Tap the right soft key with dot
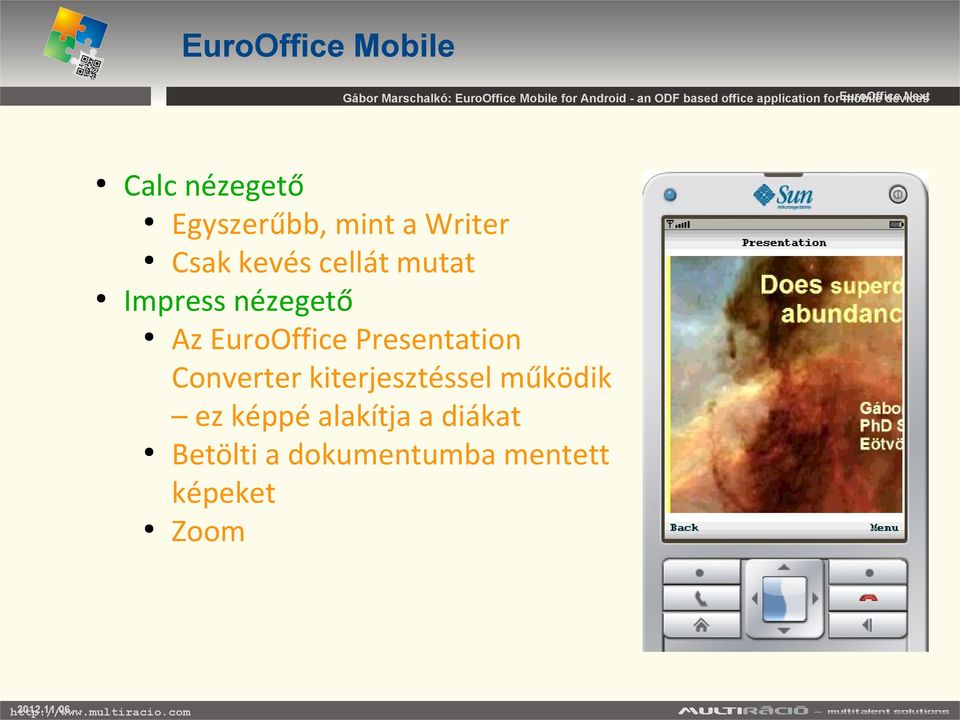960x720 pixels. pyautogui.click(x=868, y=572)
